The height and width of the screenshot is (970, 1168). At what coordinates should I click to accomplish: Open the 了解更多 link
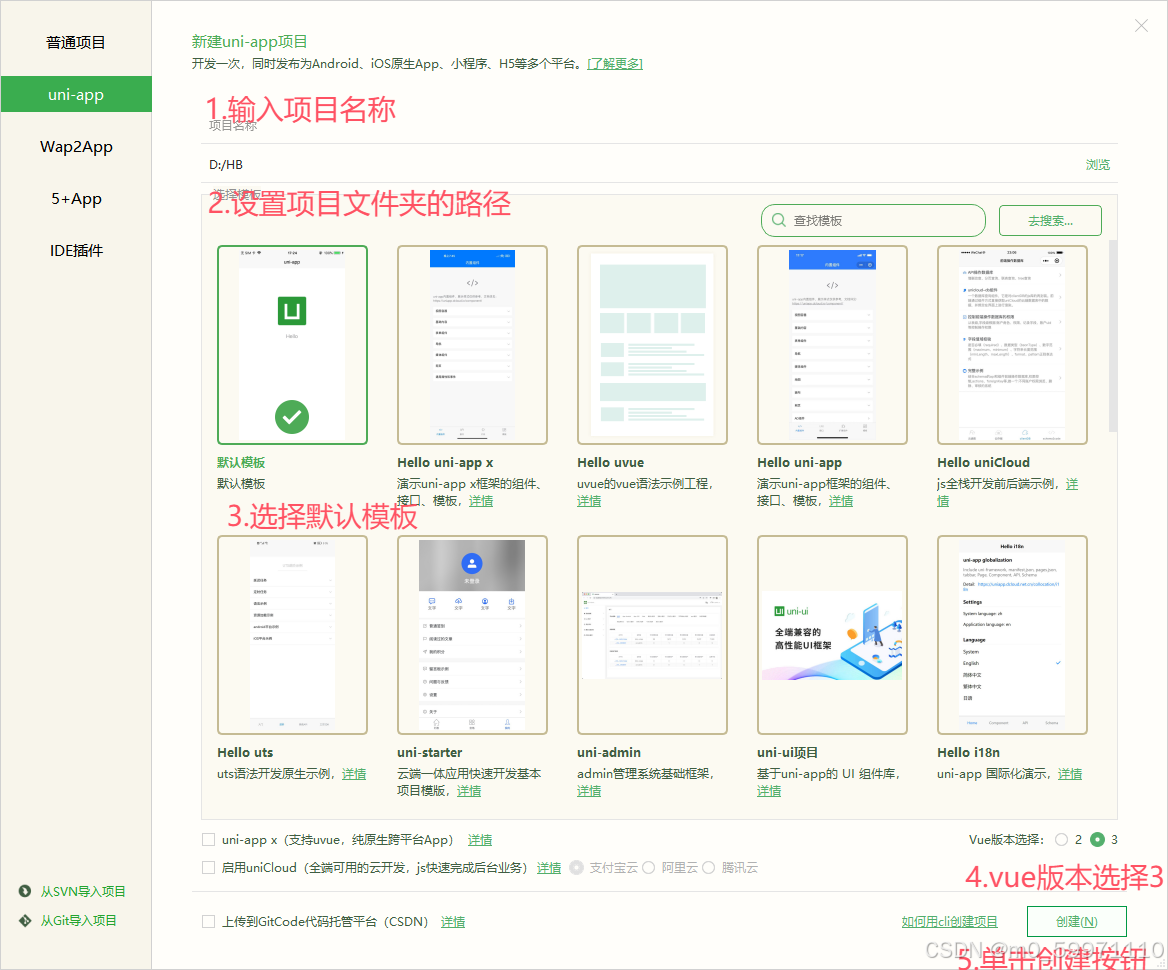click(x=615, y=64)
